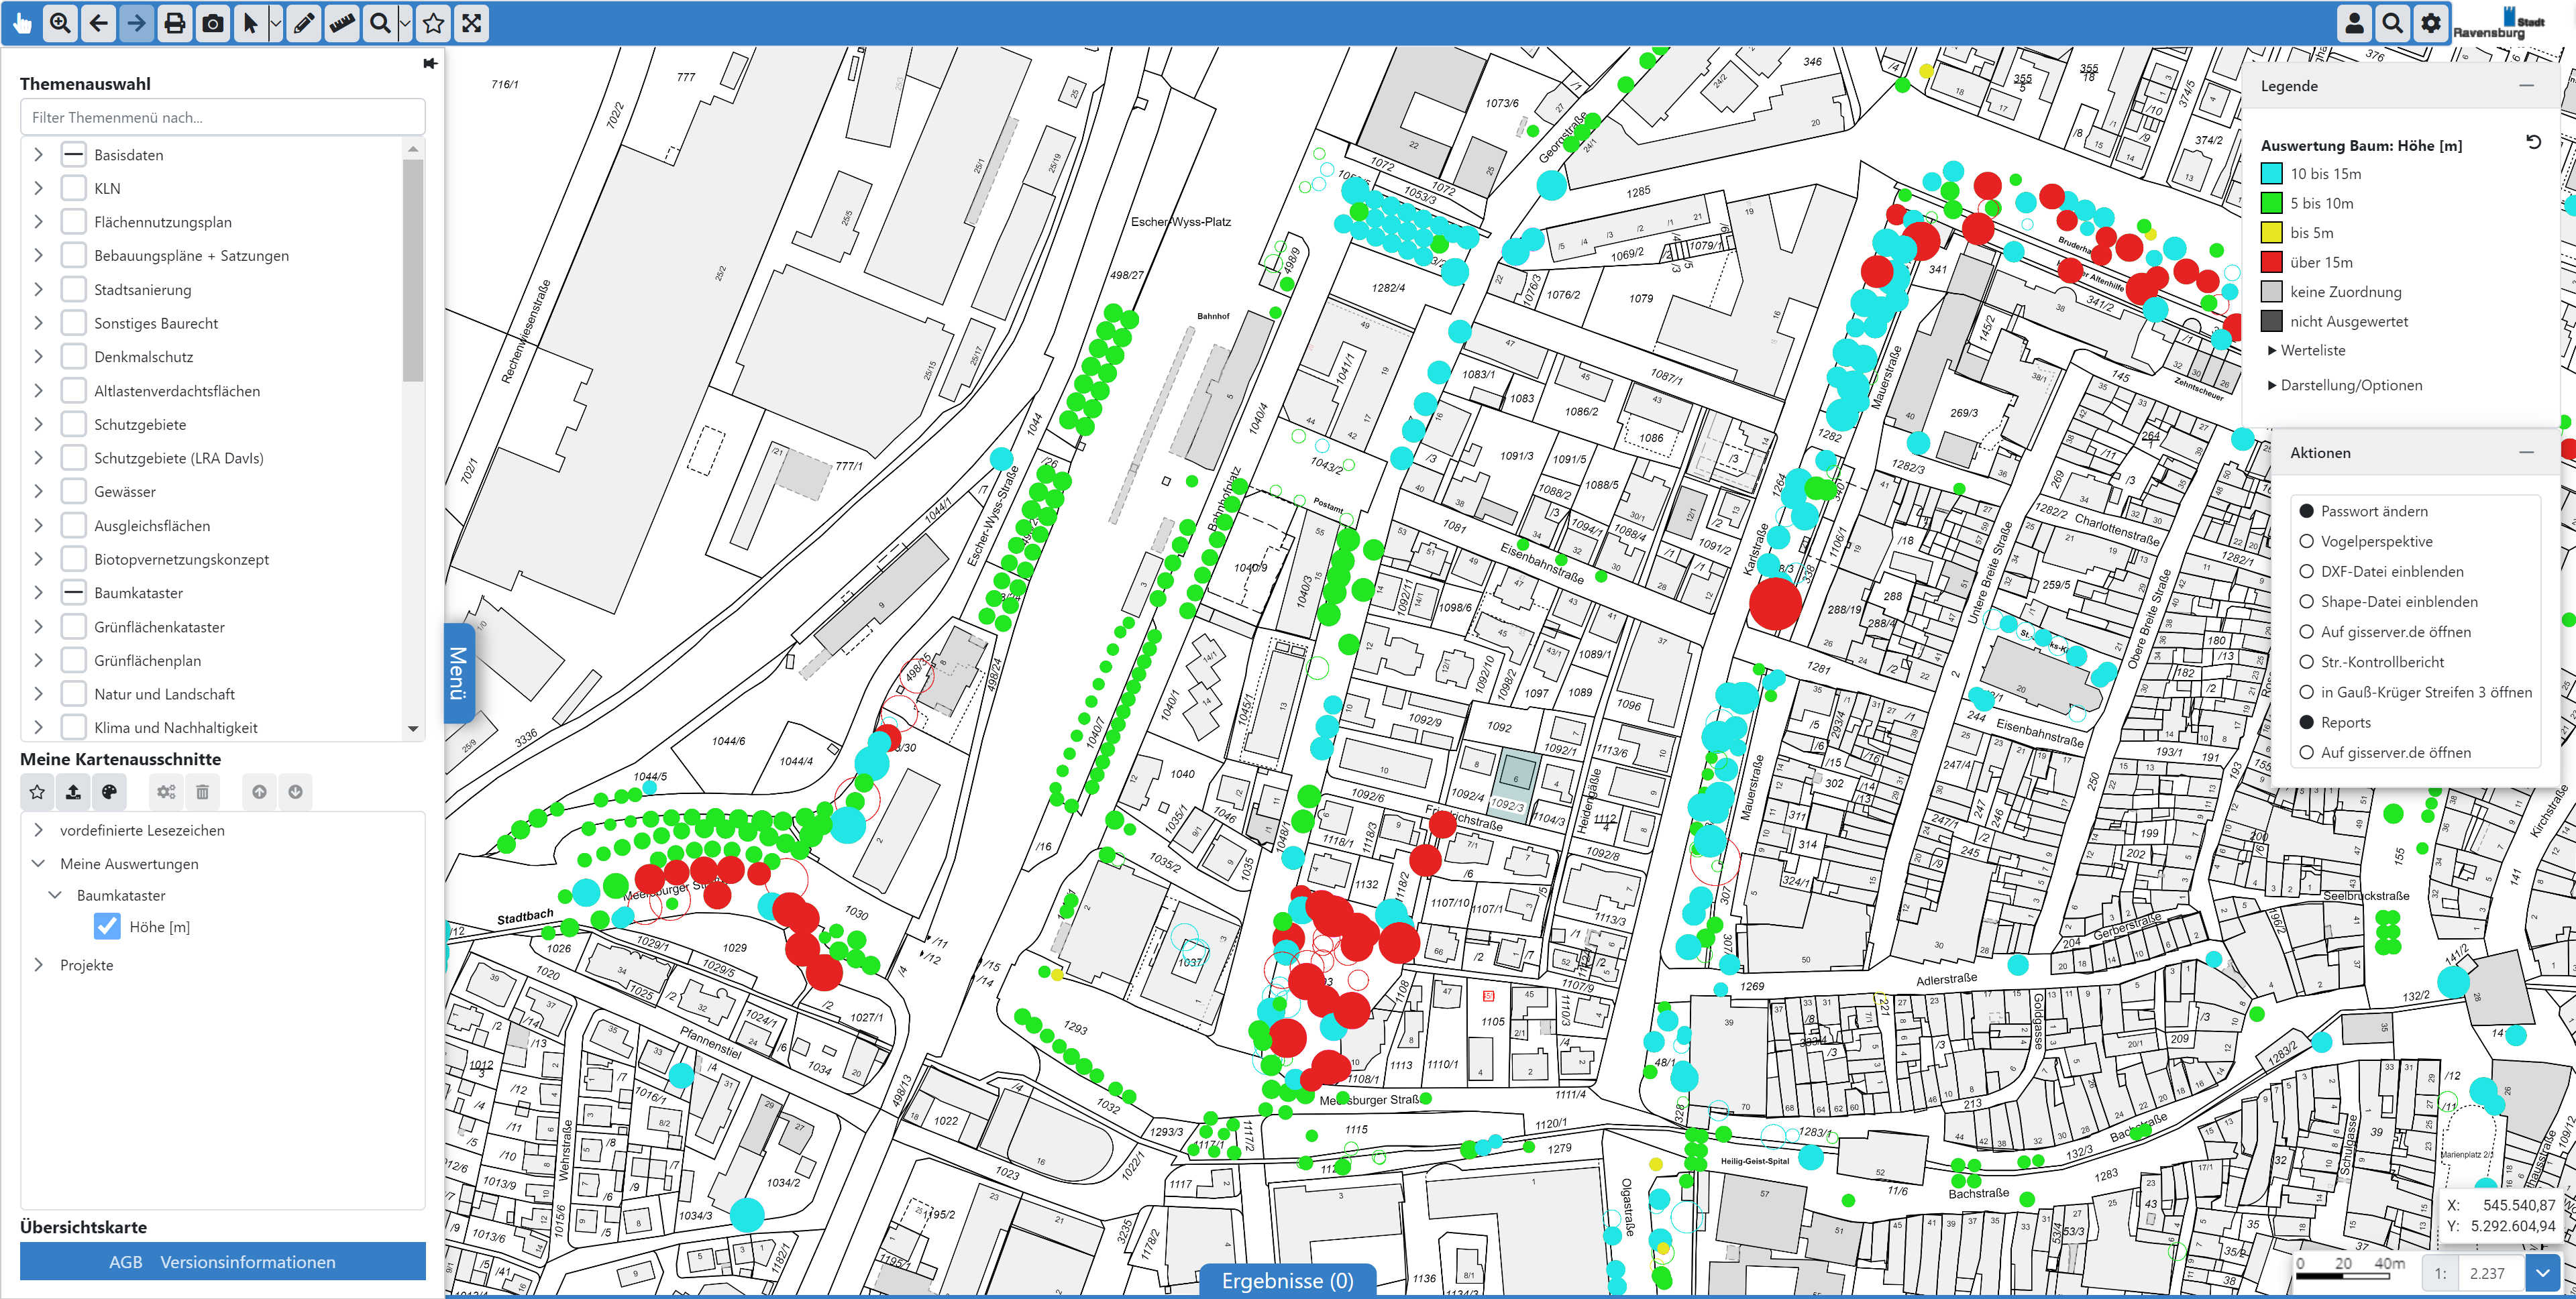Click the red über 15m swatch

tap(2272, 262)
